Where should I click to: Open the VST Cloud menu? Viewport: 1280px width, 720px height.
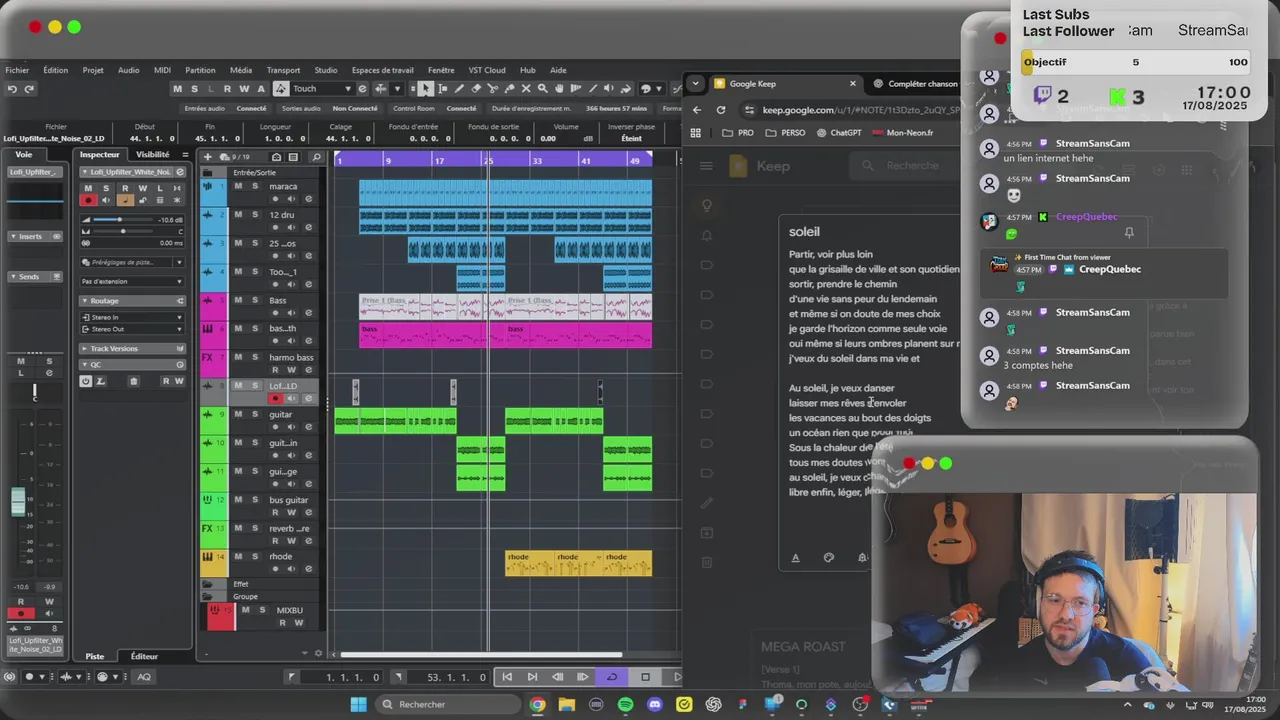point(487,70)
